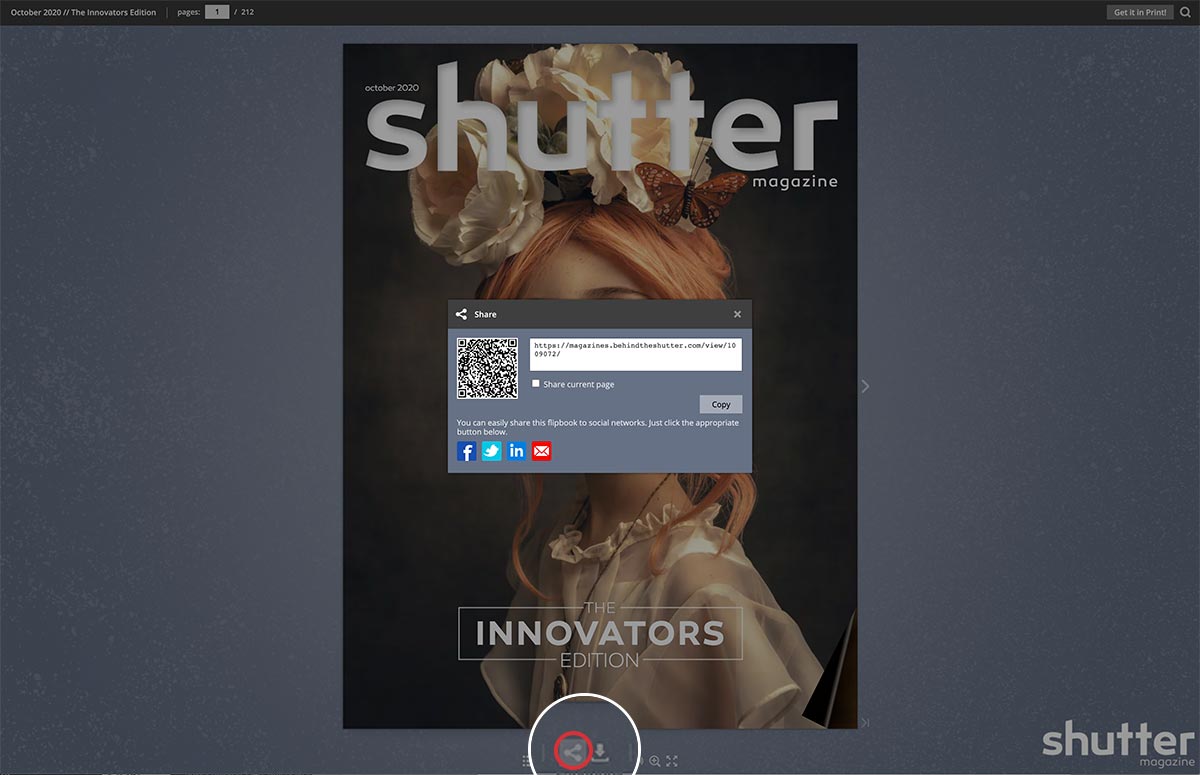
Task: Click the share icon in bottom toolbar
Action: [x=572, y=751]
